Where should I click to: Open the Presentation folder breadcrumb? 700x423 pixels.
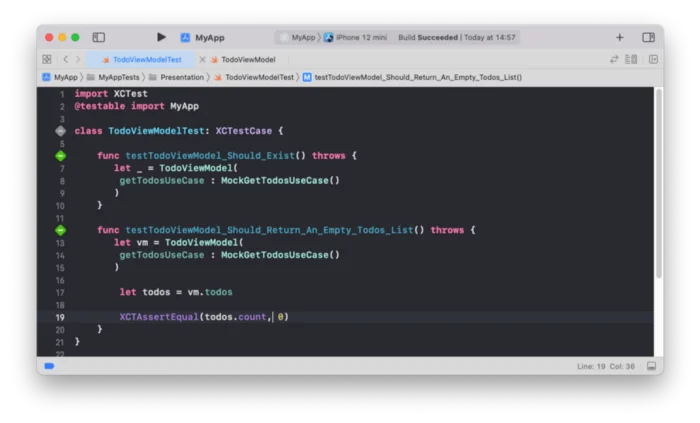[176, 77]
